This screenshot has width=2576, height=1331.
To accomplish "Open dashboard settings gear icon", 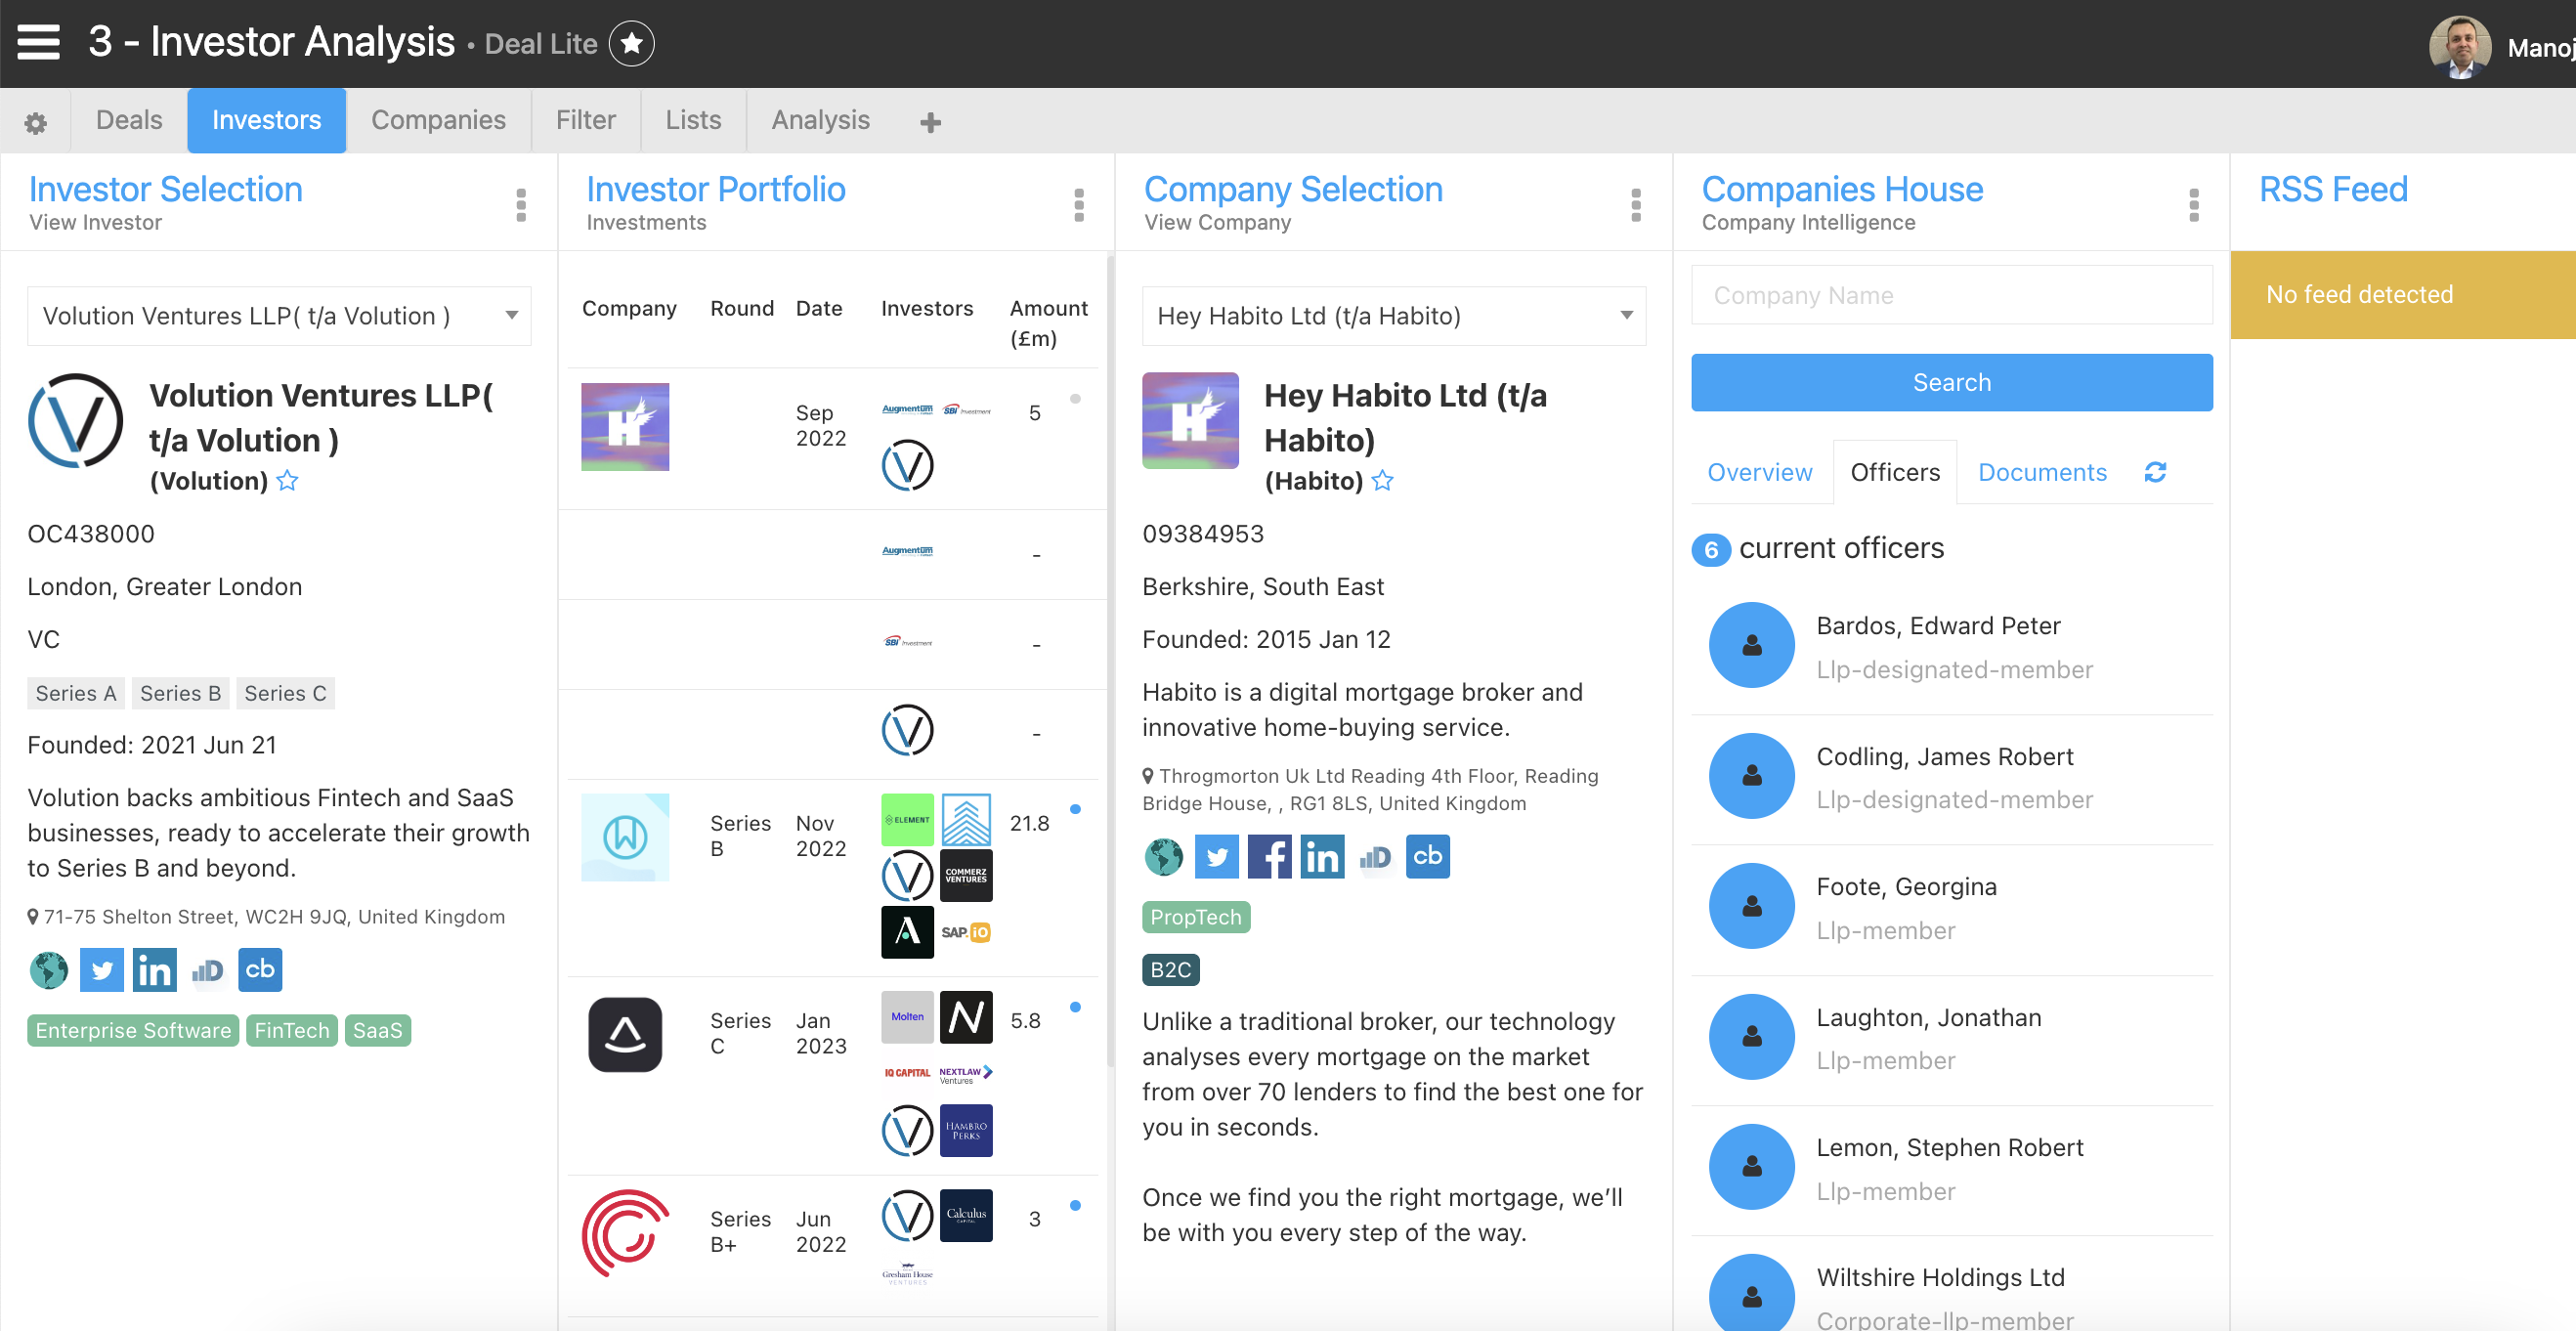I will click(35, 122).
